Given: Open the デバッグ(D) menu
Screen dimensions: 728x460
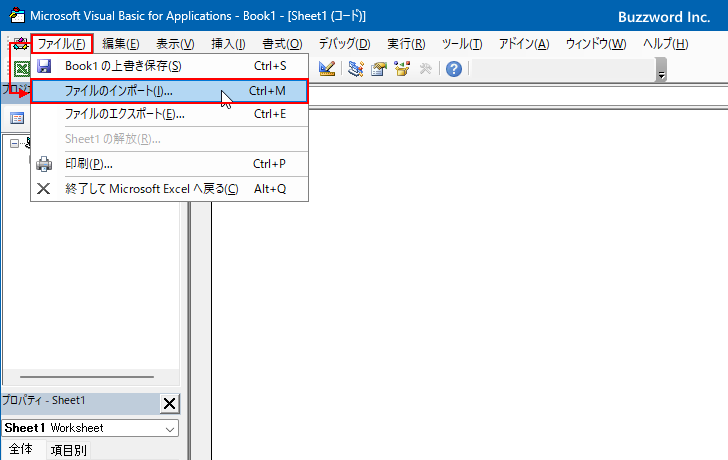Looking at the screenshot, I should (x=344, y=44).
